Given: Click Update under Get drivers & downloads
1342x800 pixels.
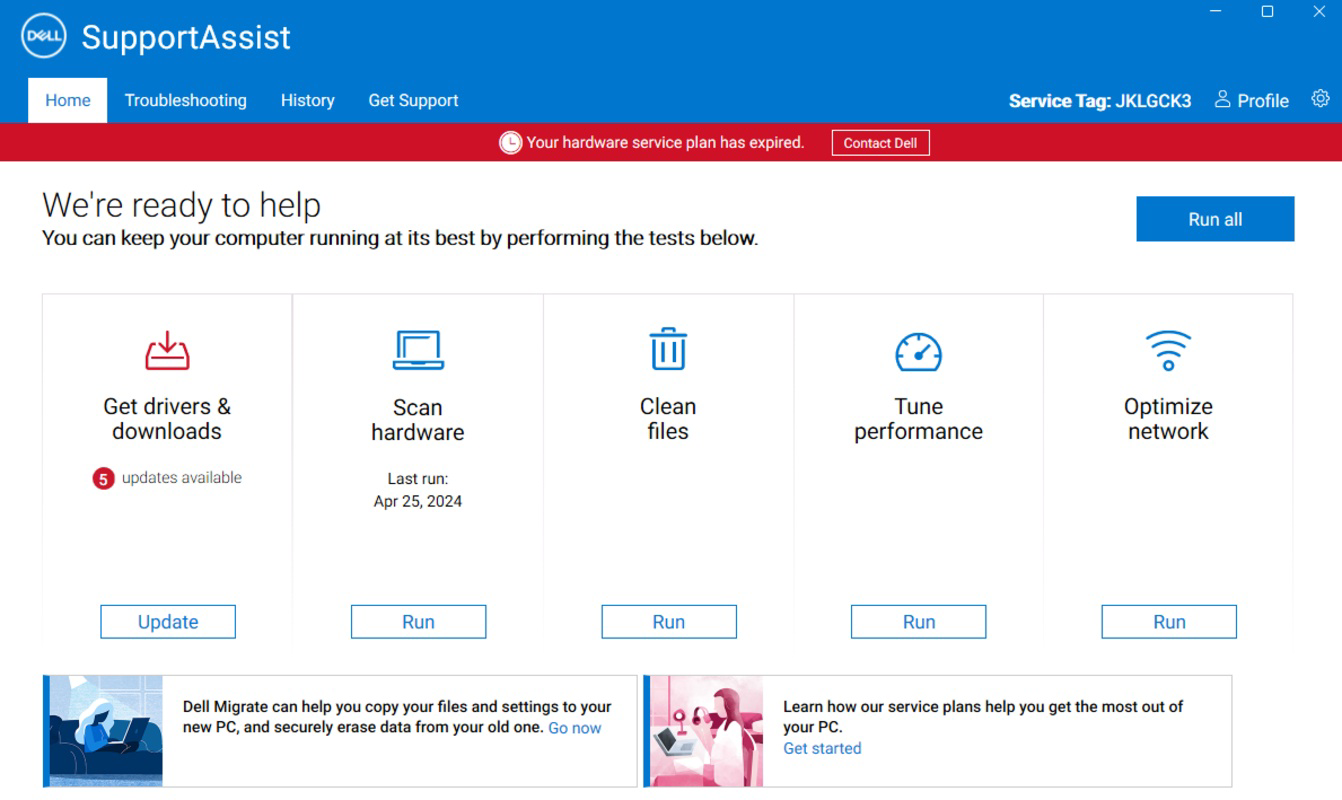Looking at the screenshot, I should point(168,621).
